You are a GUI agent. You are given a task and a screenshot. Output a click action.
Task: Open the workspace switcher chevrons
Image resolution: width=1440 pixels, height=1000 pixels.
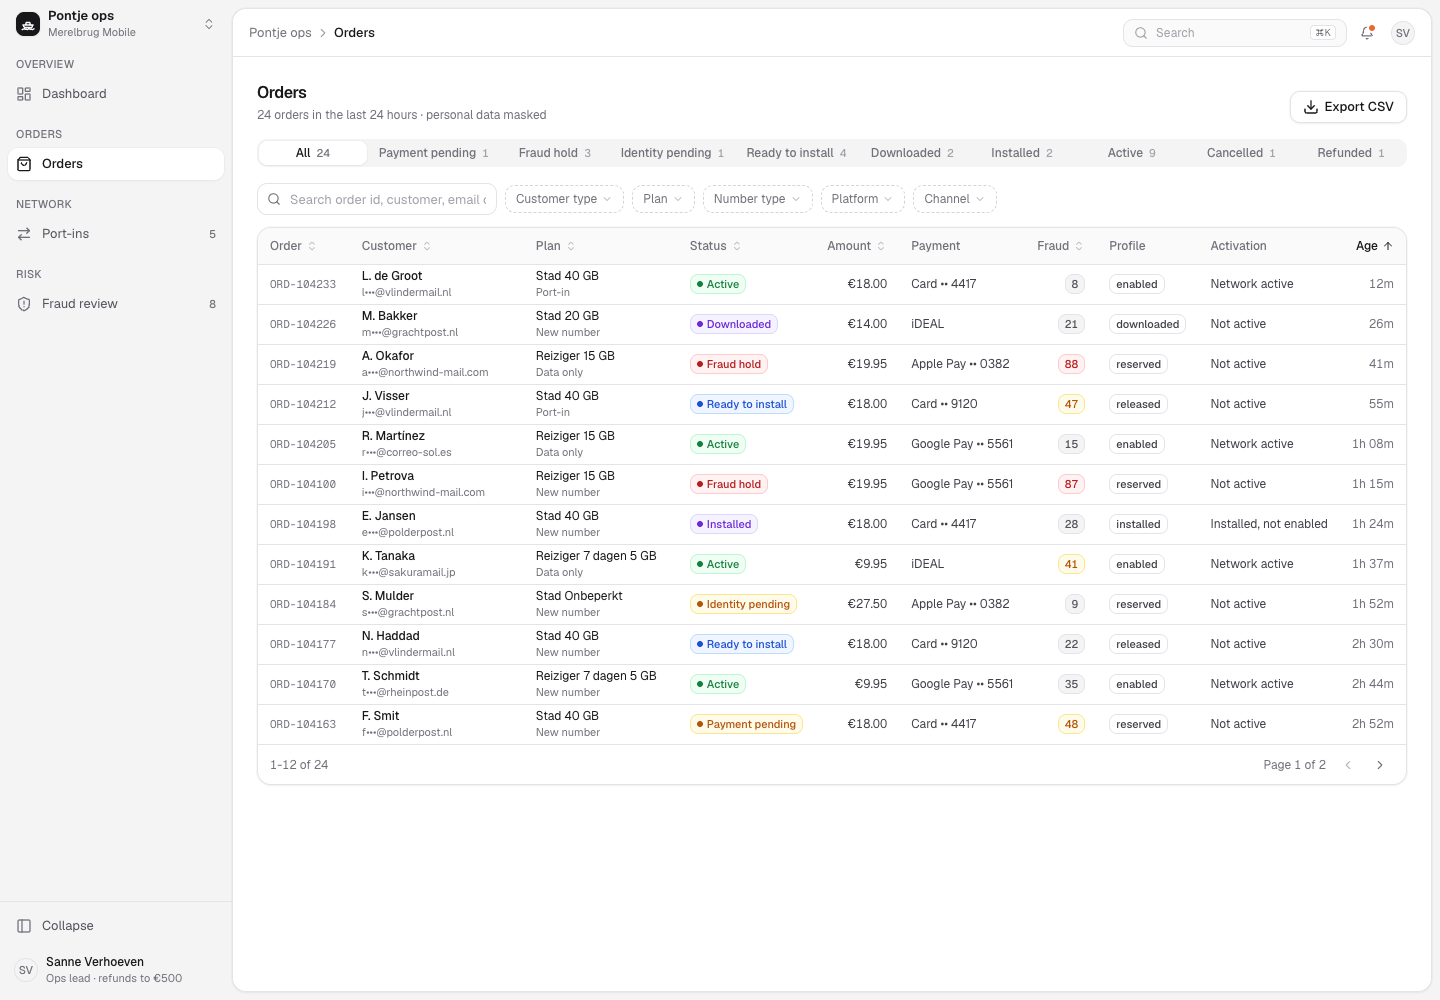pos(209,24)
